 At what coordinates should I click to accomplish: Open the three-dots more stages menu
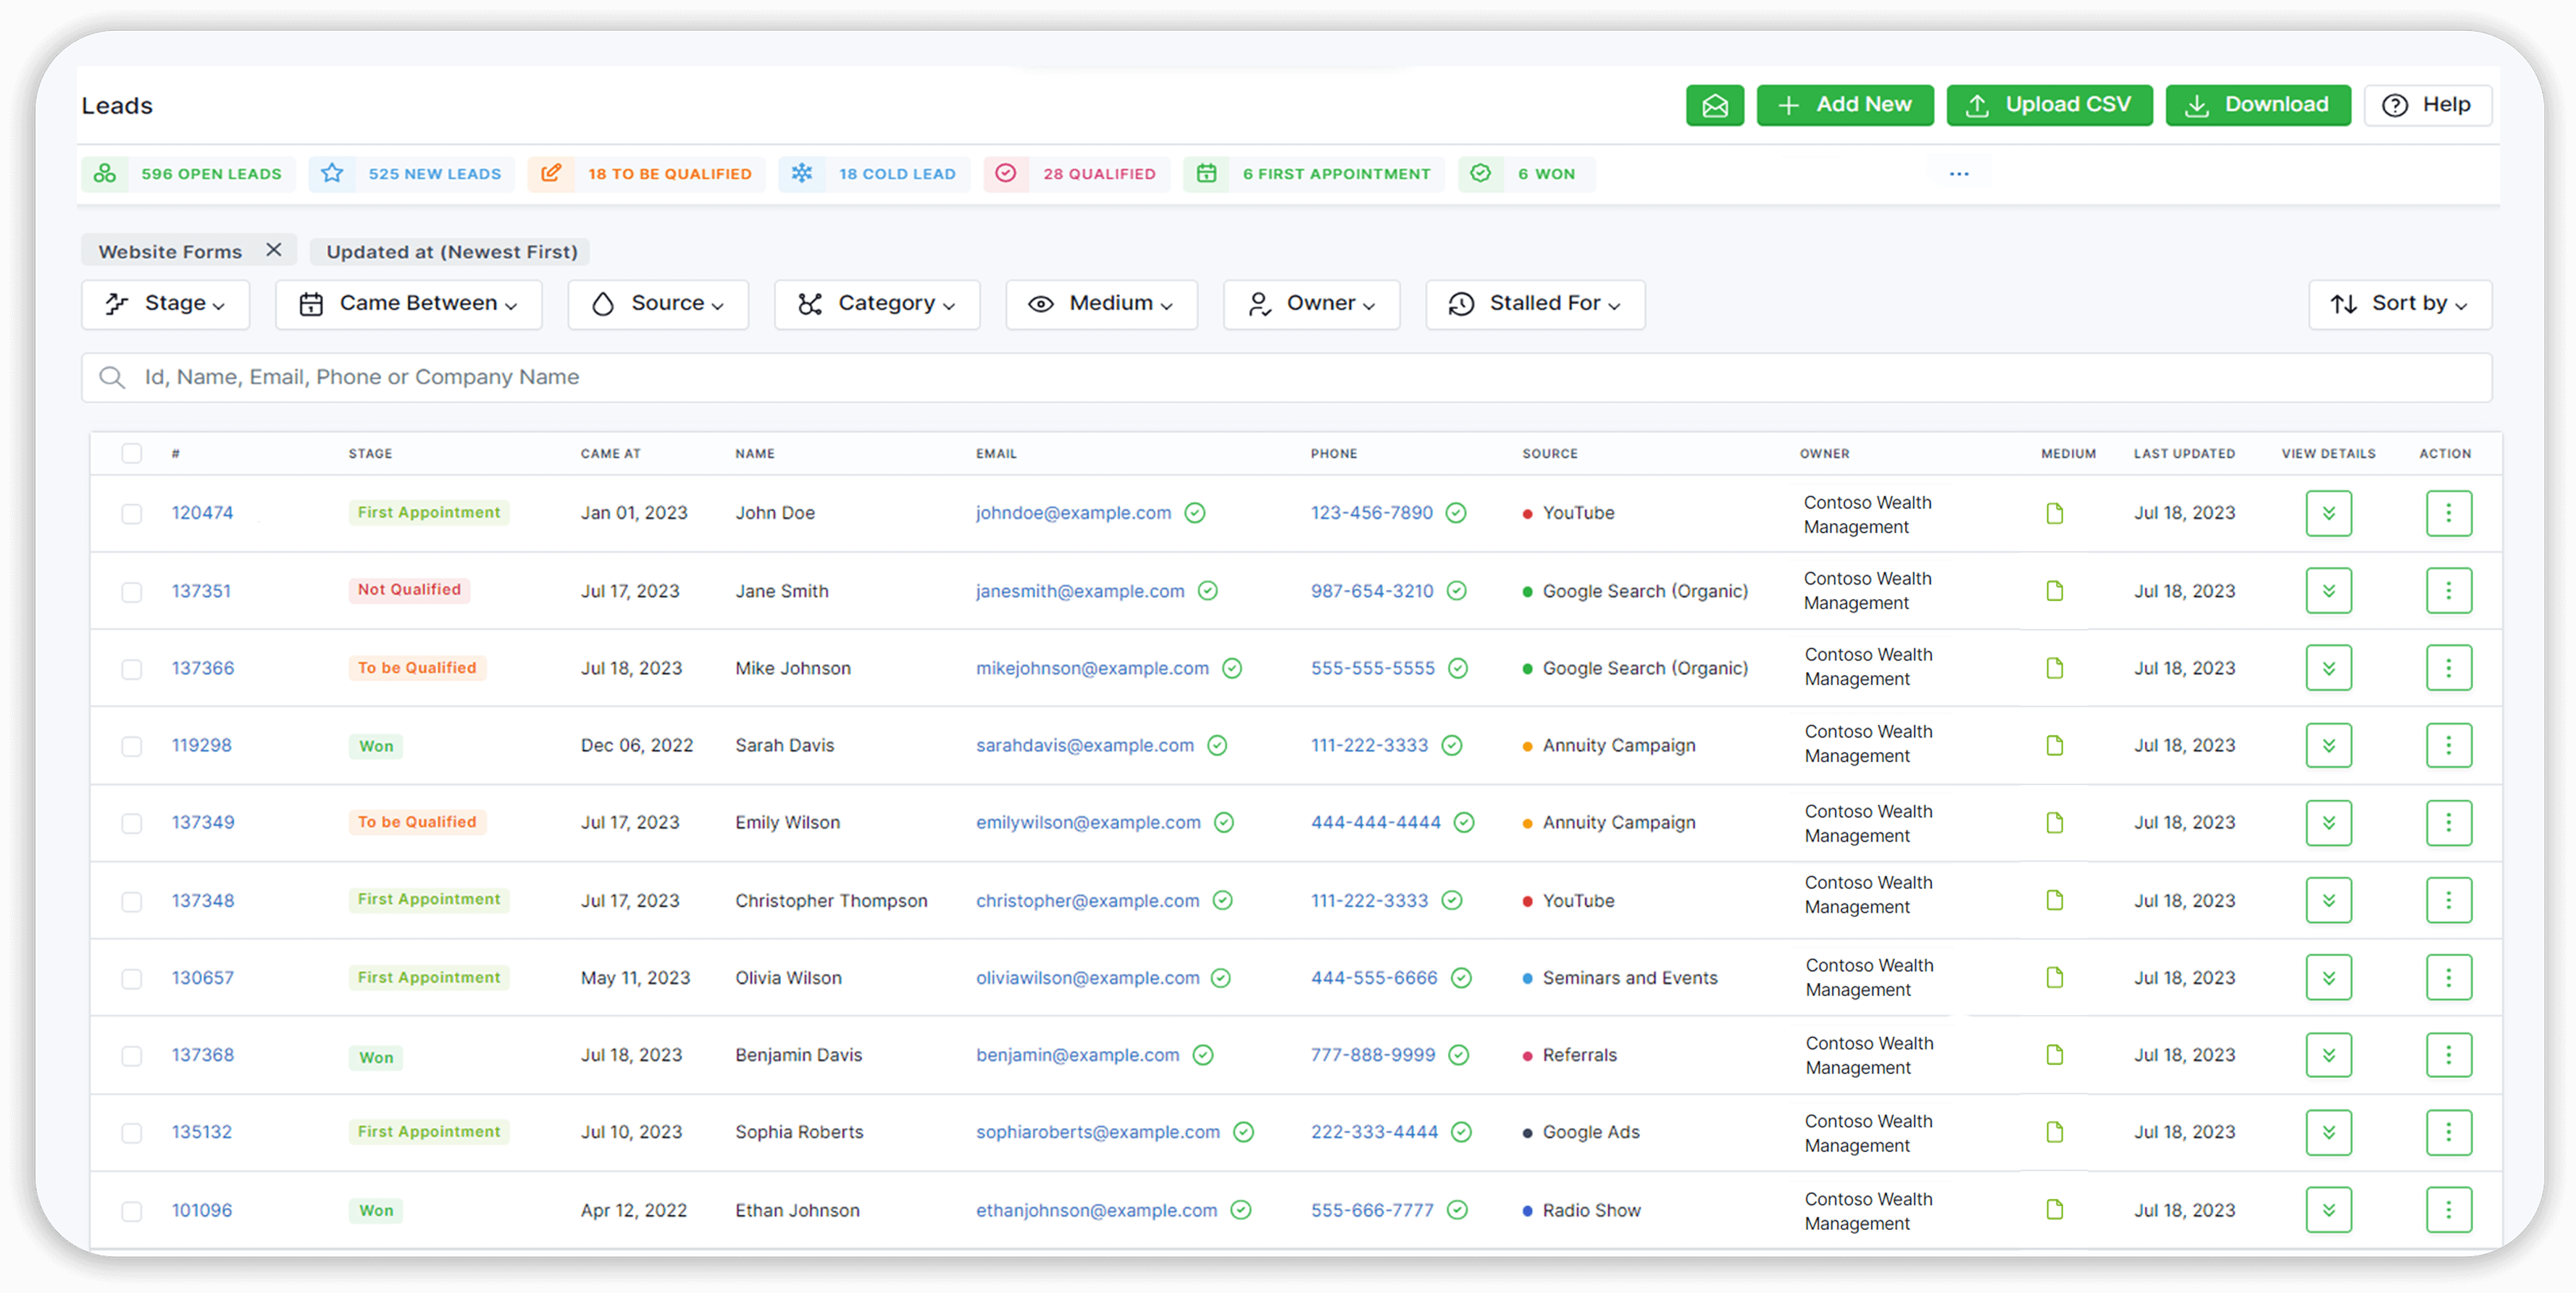tap(1958, 174)
